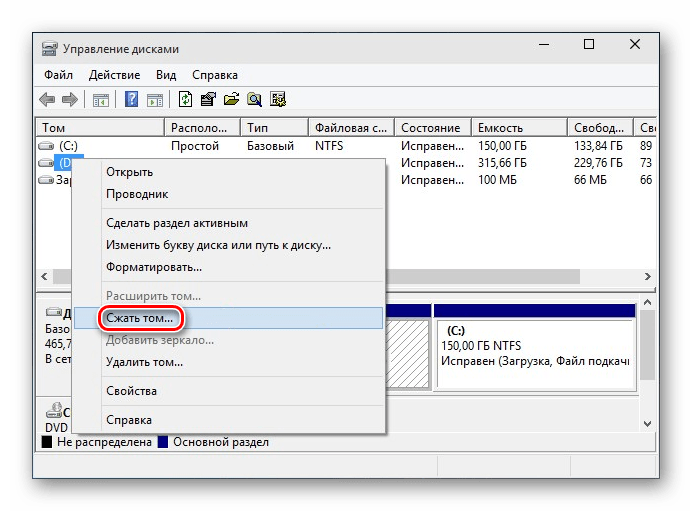This screenshot has width=693, height=511.
Task: Click the Disk Management window title icon
Action: coord(50,49)
